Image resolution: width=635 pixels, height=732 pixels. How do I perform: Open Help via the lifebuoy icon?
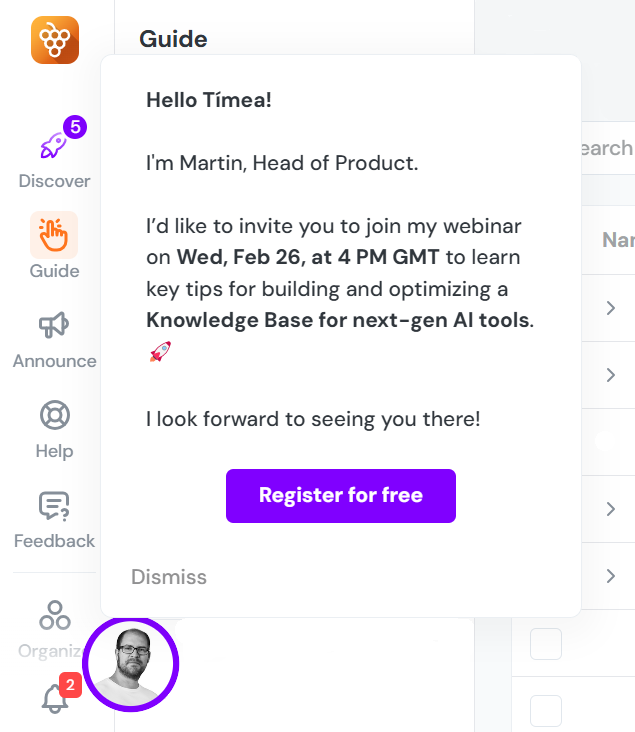point(54,415)
